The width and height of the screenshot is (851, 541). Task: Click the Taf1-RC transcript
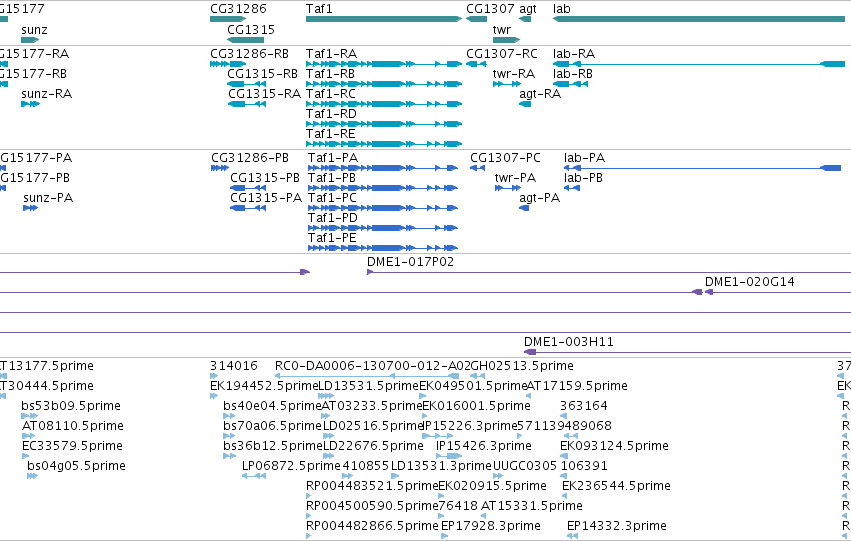(384, 104)
